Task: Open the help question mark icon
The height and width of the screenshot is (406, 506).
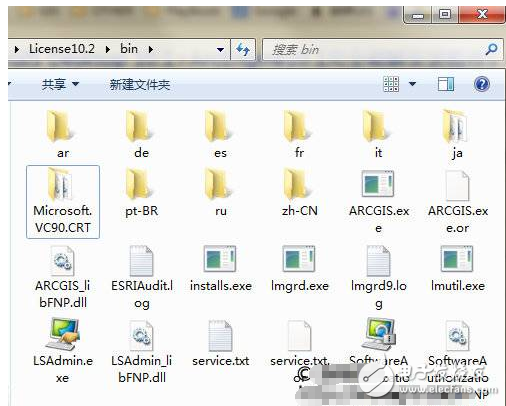Action: 482,84
